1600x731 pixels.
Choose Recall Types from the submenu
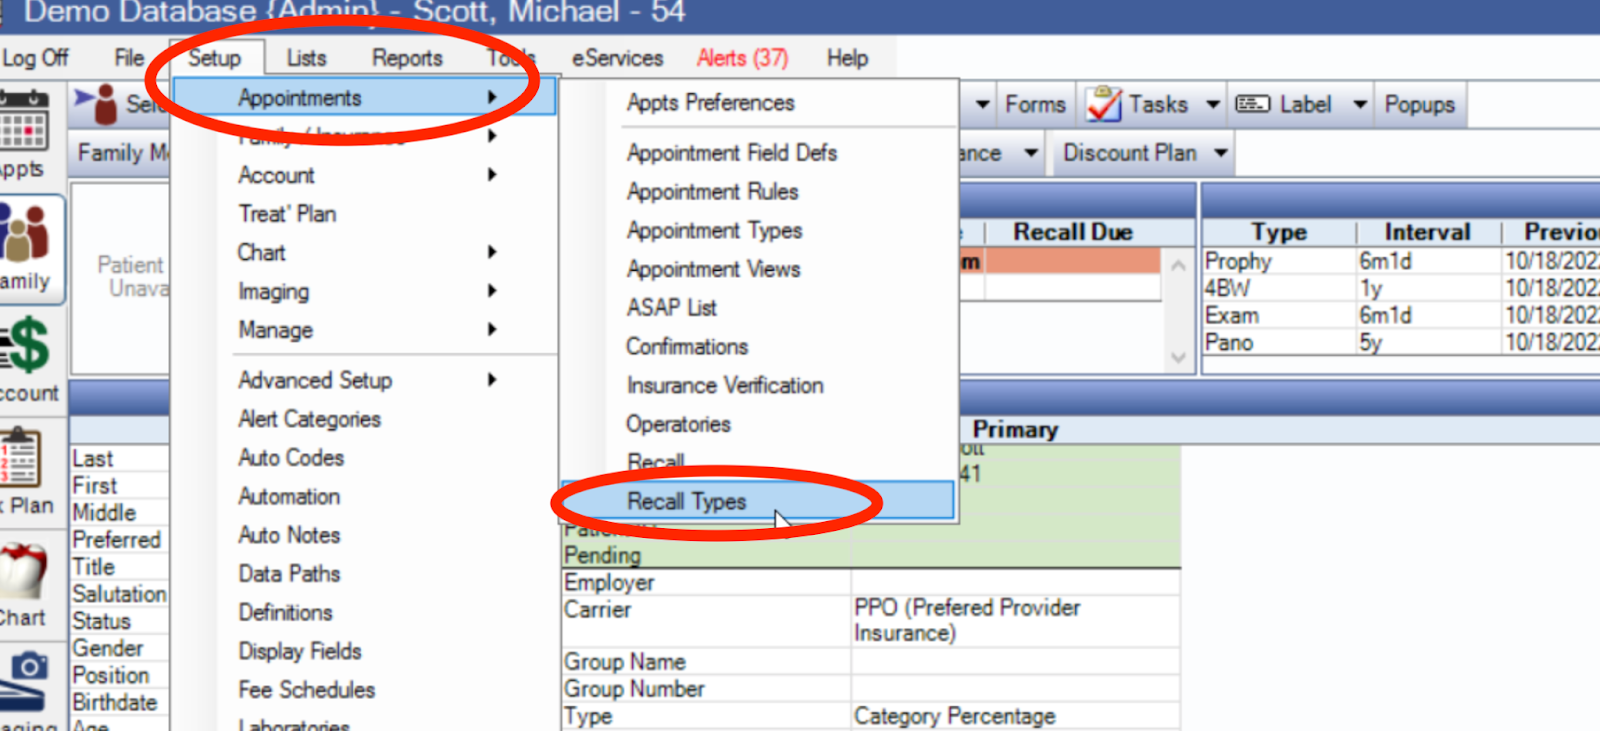click(686, 501)
